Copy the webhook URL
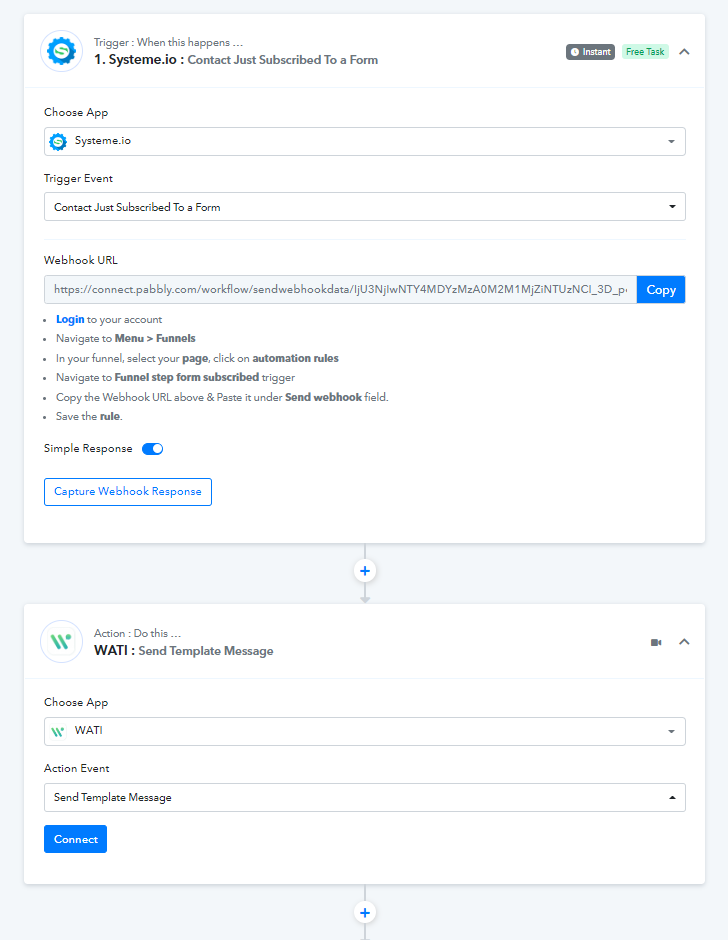 661,290
